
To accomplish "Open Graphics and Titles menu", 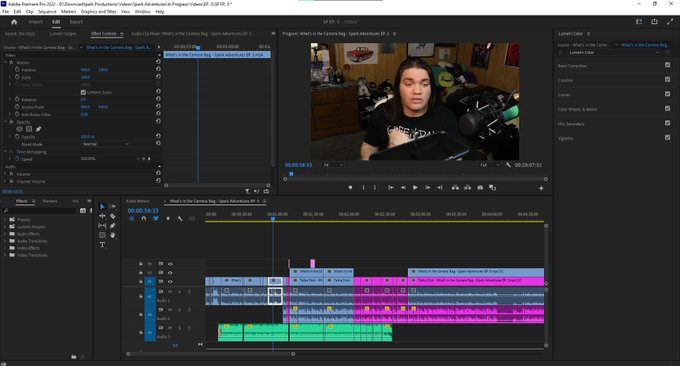I will (x=98, y=12).
